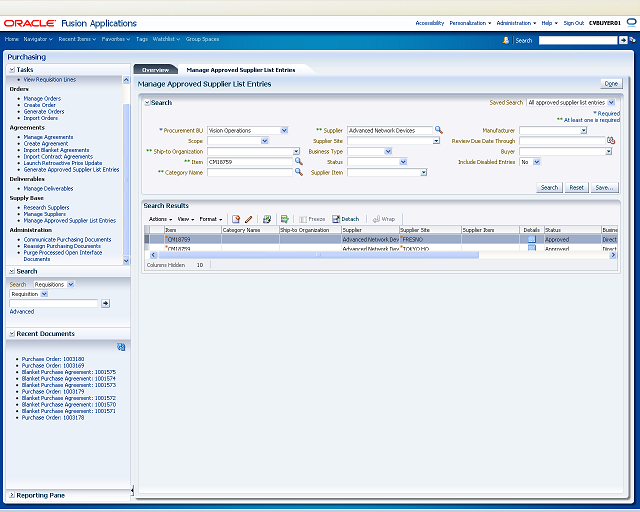Open Actions menu in Search Results

click(x=160, y=219)
